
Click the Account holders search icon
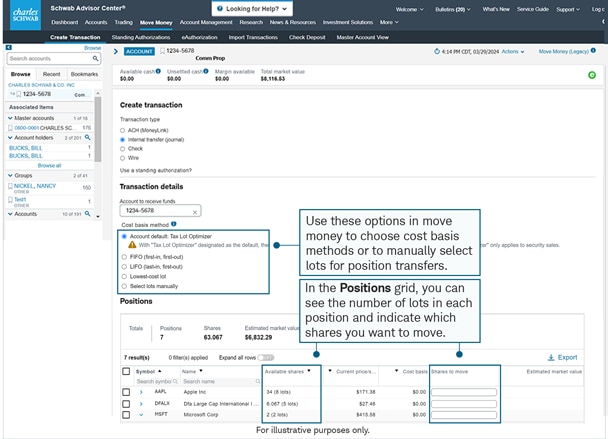88,137
